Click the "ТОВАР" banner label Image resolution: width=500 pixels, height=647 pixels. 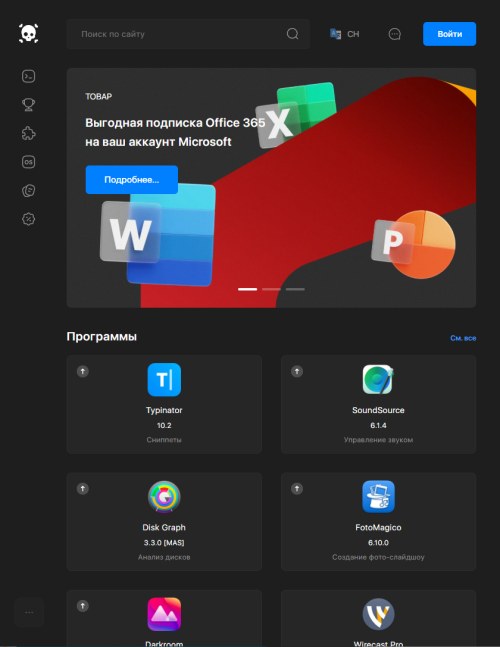(x=99, y=97)
